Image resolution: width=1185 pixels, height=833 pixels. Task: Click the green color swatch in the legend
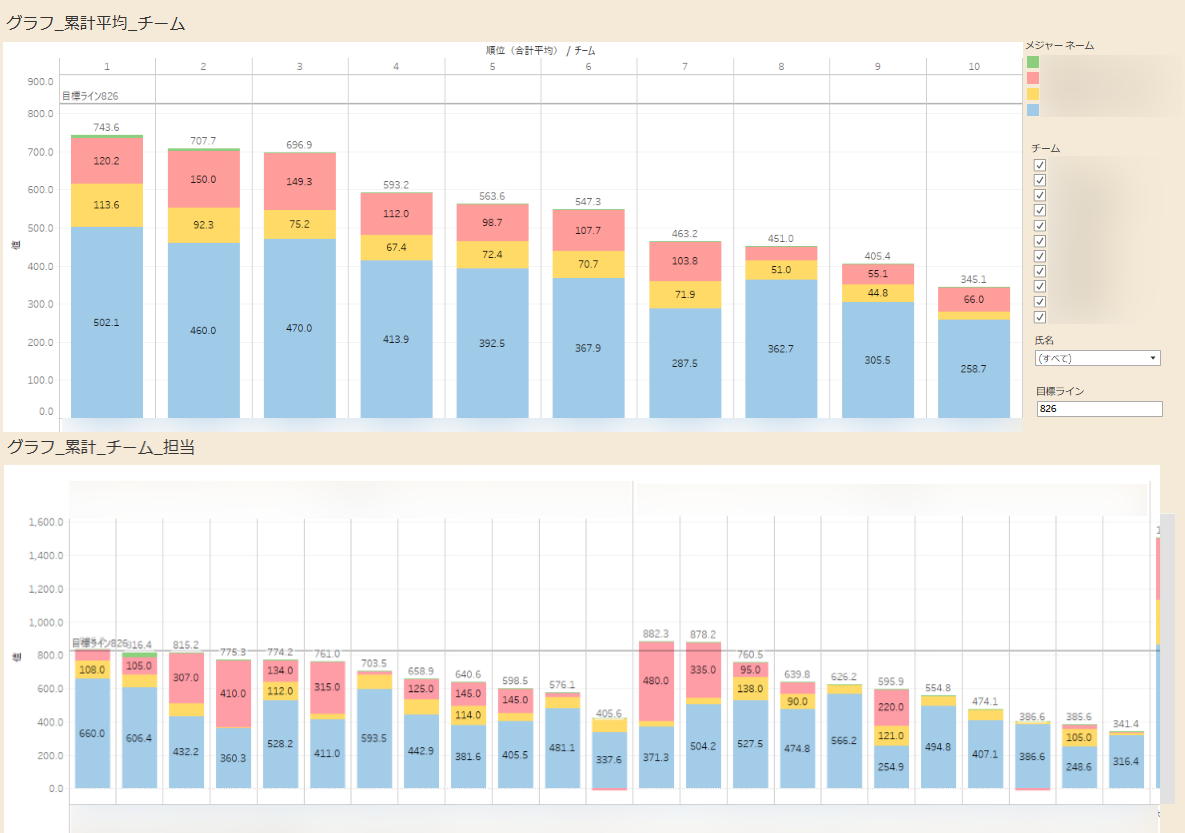click(1033, 62)
